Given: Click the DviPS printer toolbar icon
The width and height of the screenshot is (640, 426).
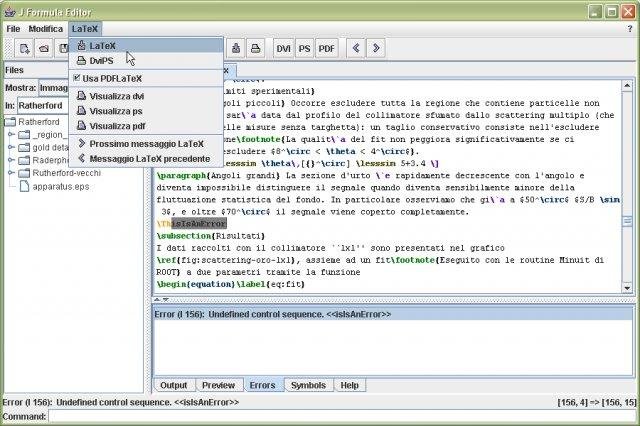Looking at the screenshot, I should 255,48.
